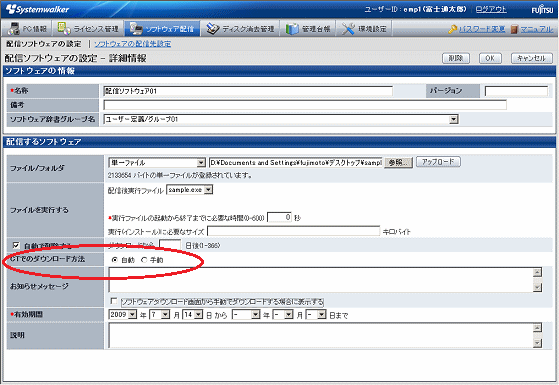Click the アップロード button

click(x=438, y=162)
